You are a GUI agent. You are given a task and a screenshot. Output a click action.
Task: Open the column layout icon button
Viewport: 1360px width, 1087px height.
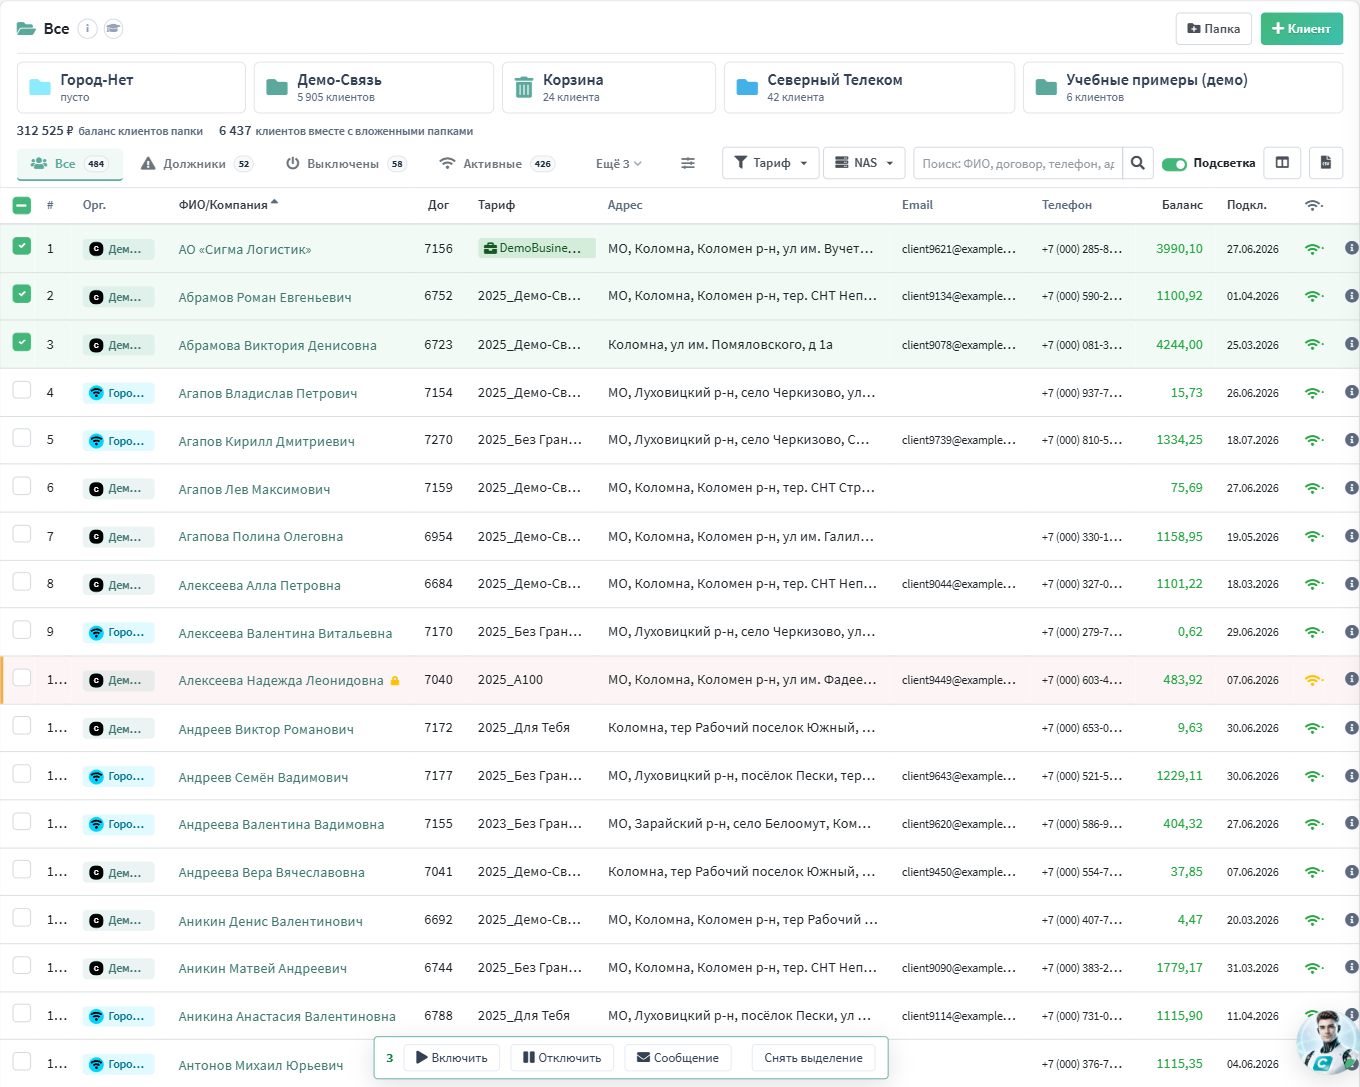coord(1282,163)
